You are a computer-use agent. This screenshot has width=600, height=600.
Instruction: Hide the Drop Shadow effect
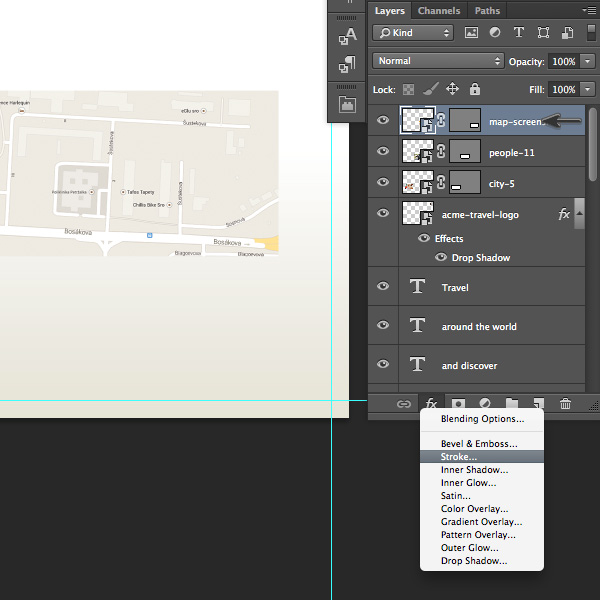pyautogui.click(x=441, y=257)
